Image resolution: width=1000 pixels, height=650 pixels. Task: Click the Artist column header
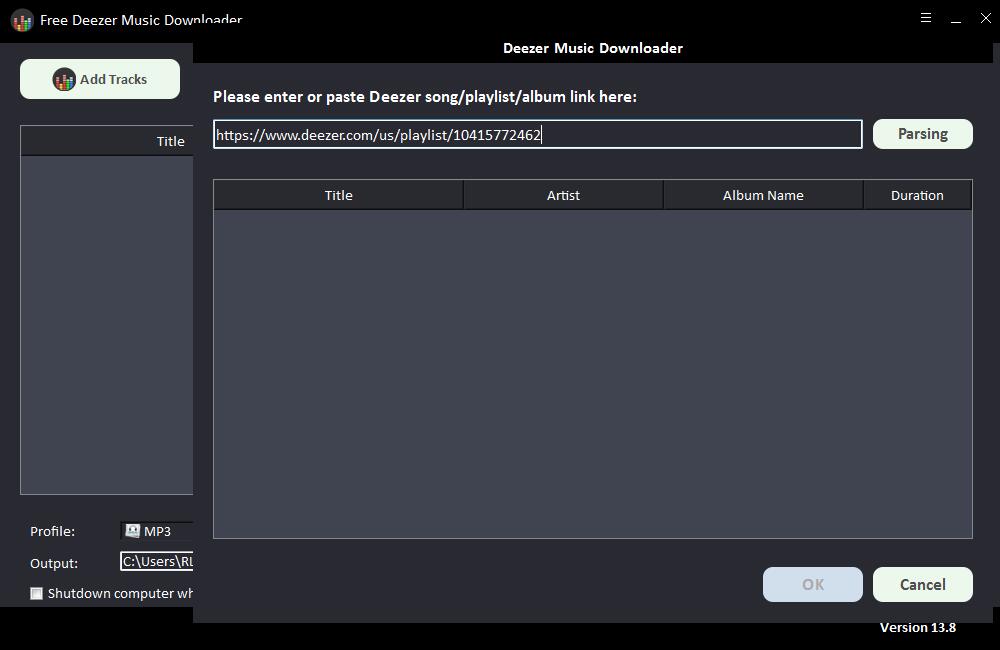tap(563, 195)
